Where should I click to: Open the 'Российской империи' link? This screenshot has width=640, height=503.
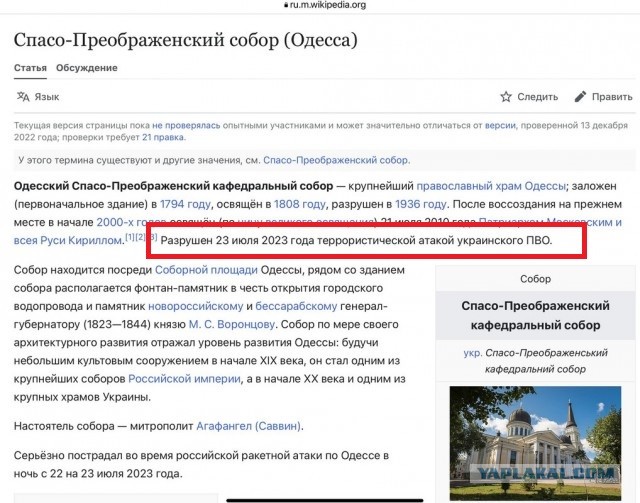point(184,379)
